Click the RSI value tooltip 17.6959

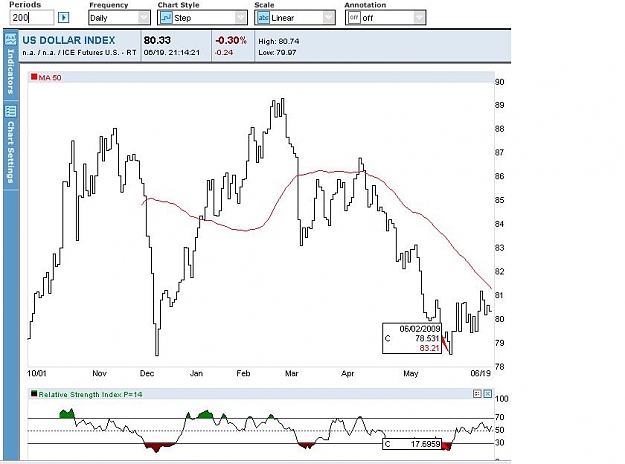412,444
